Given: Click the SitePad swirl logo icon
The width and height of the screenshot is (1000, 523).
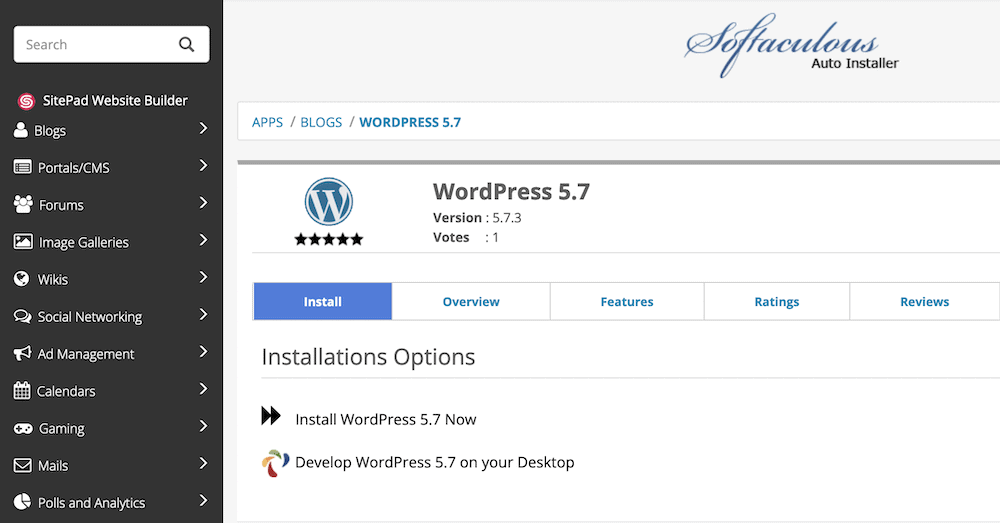Looking at the screenshot, I should (x=26, y=101).
